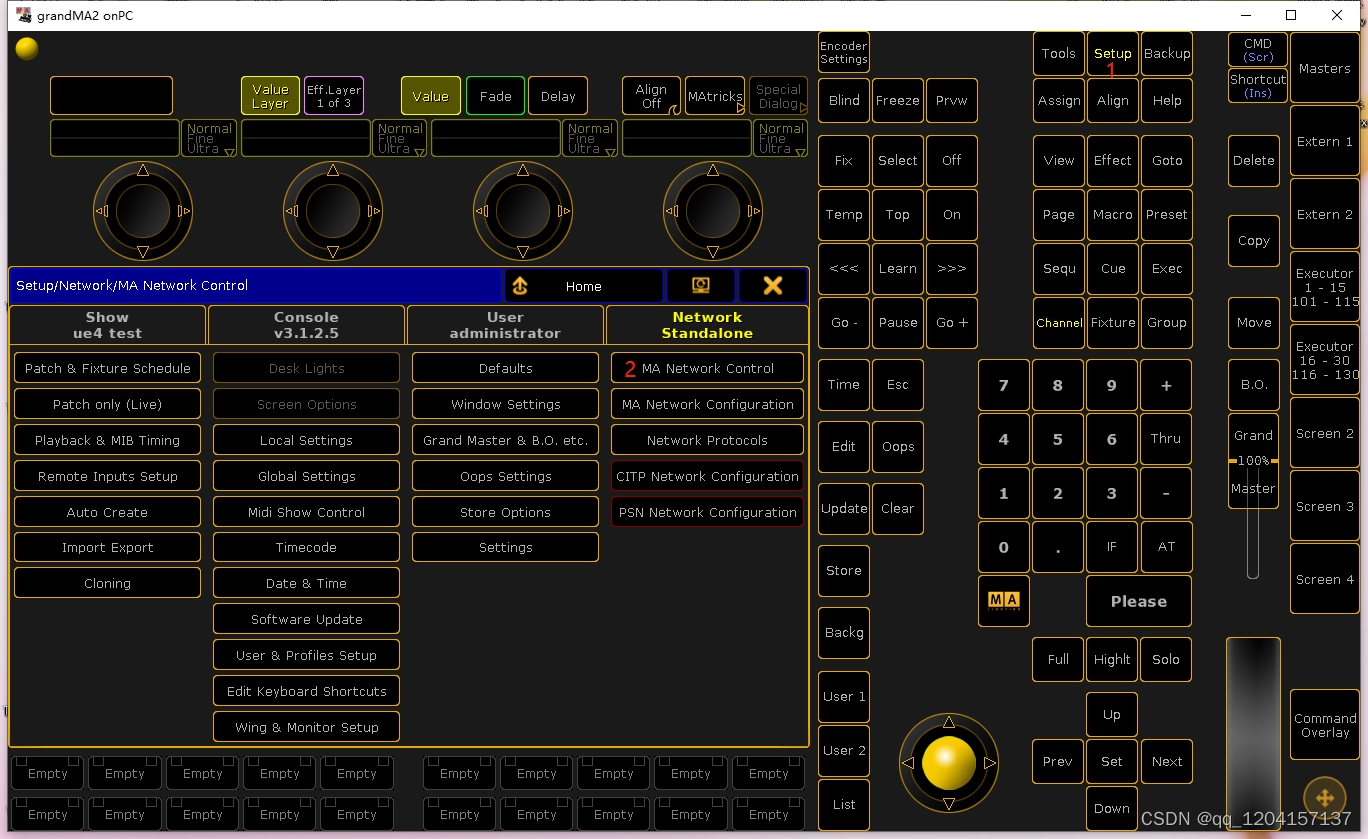This screenshot has height=839, width=1368.
Task: Expand first encoder Normal/Fine/Ultra selector
Action: 209,138
